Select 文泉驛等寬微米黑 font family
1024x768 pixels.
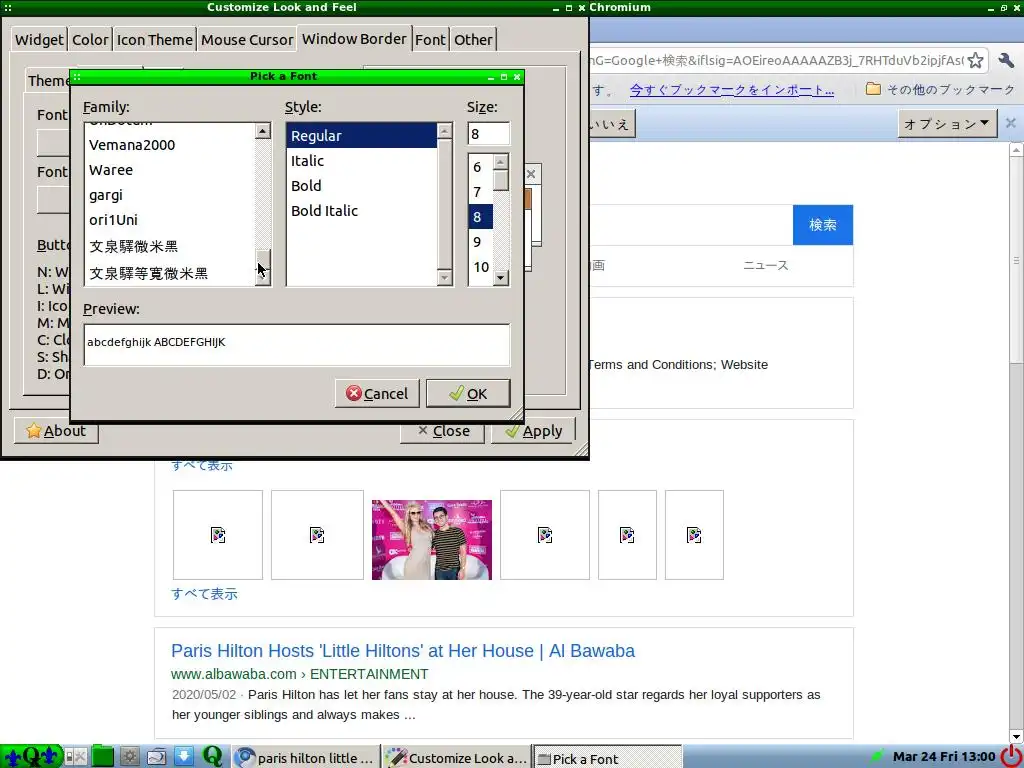point(170,273)
